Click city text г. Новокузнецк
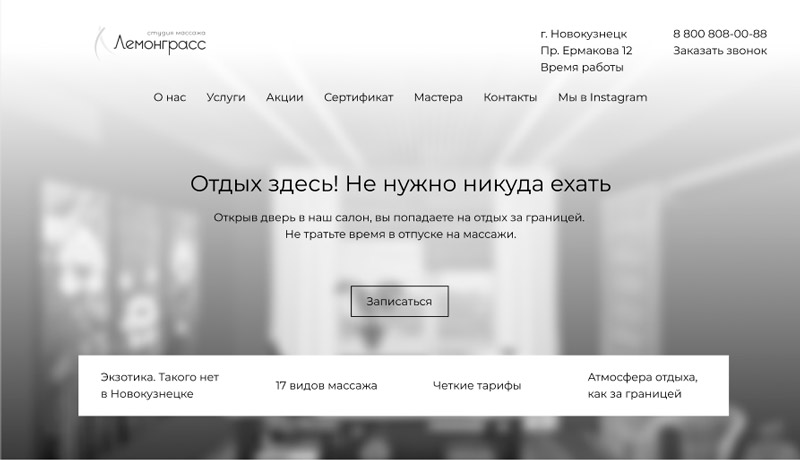 [x=584, y=34]
